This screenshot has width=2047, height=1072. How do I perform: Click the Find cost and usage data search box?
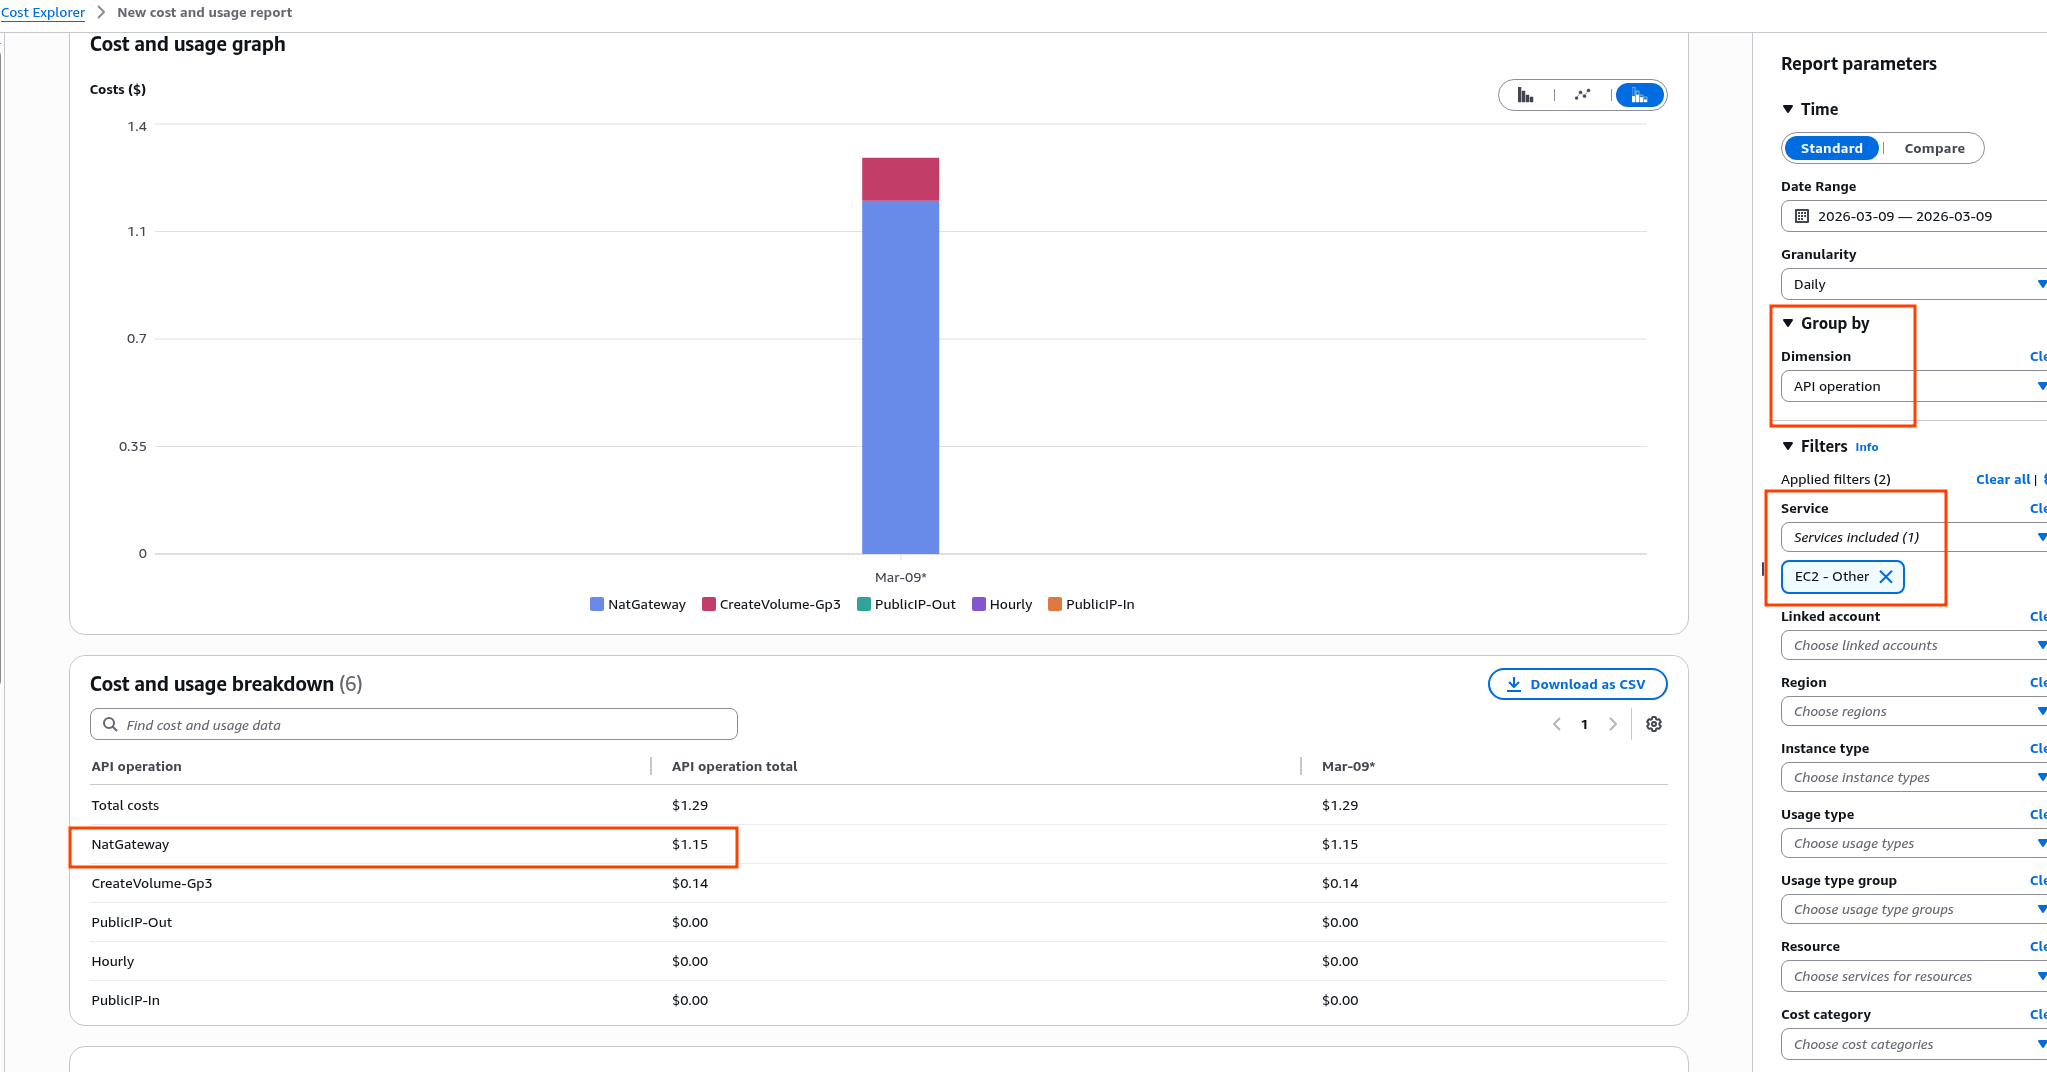[414, 724]
